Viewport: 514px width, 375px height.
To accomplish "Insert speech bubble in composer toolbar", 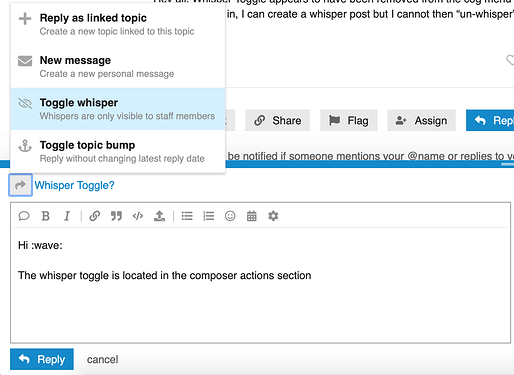I will (x=24, y=216).
